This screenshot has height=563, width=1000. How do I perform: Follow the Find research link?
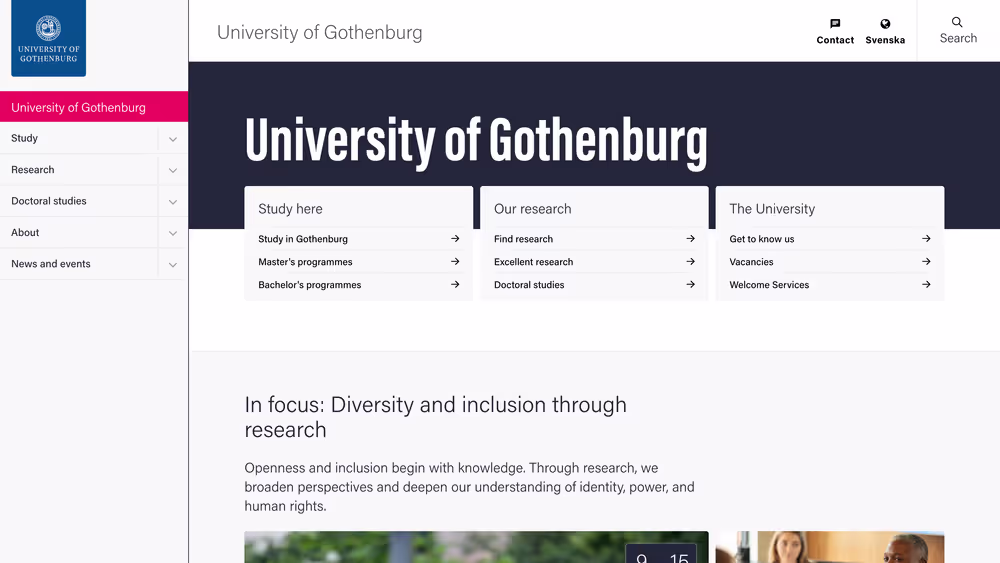tap(523, 238)
